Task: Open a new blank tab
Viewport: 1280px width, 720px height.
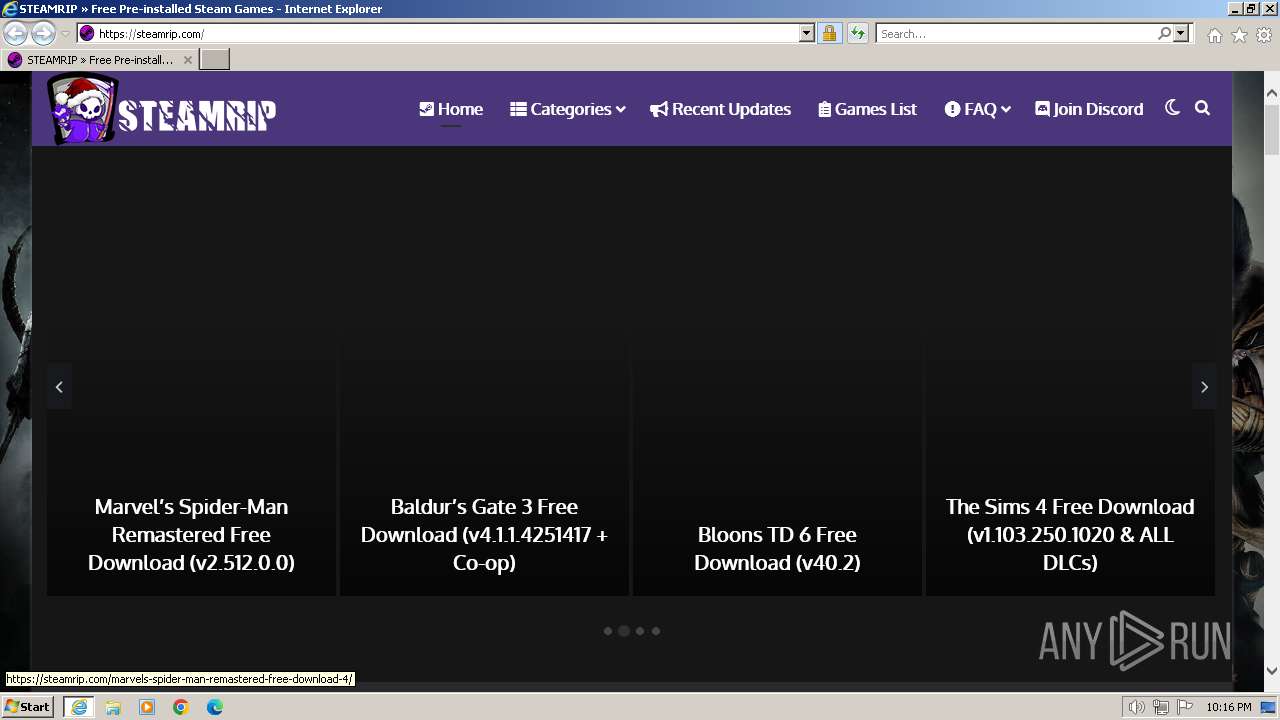Action: 215,60
